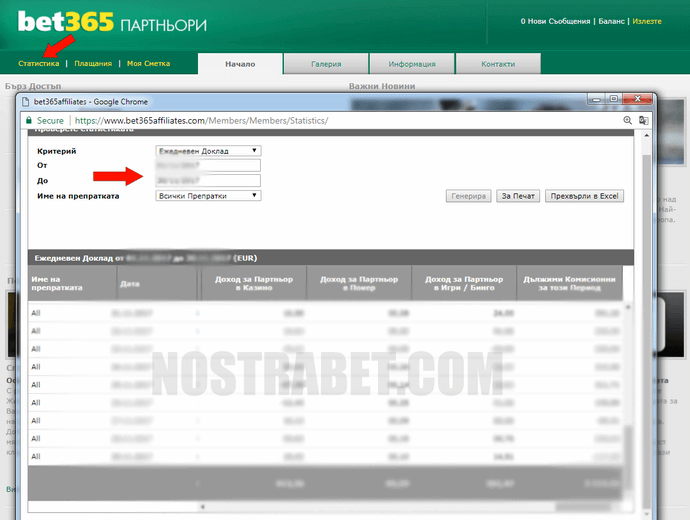Click the До date field

(208, 180)
